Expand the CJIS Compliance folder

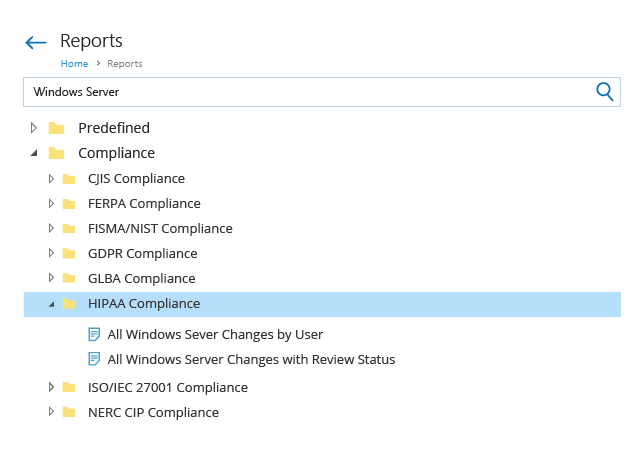(51, 178)
